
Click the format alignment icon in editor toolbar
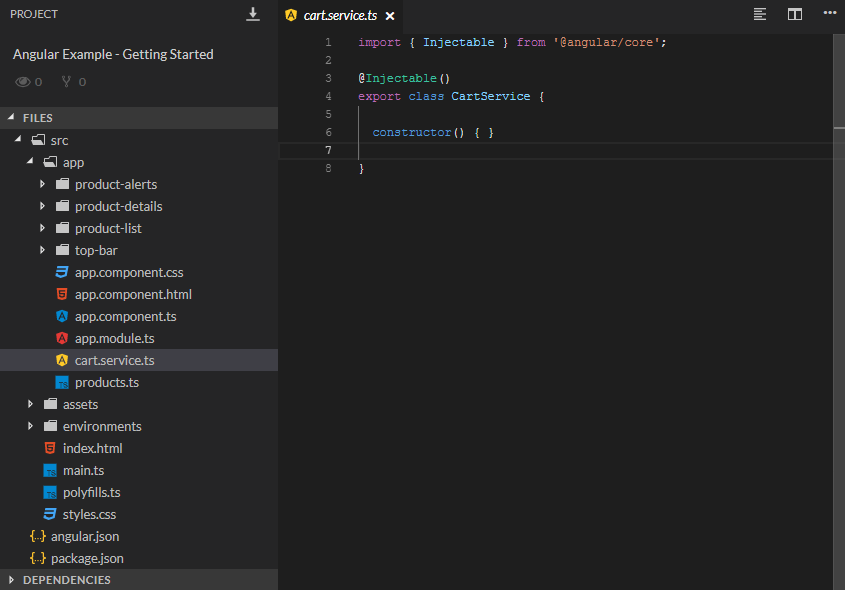coord(760,15)
